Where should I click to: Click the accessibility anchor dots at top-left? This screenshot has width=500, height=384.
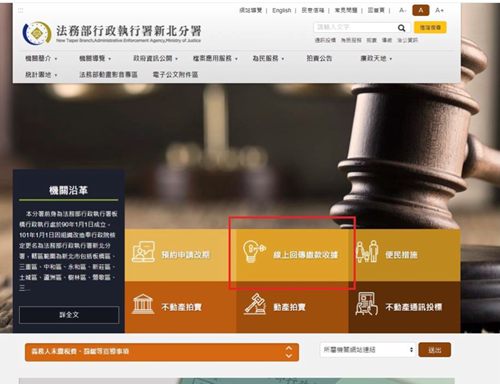[x=20, y=11]
